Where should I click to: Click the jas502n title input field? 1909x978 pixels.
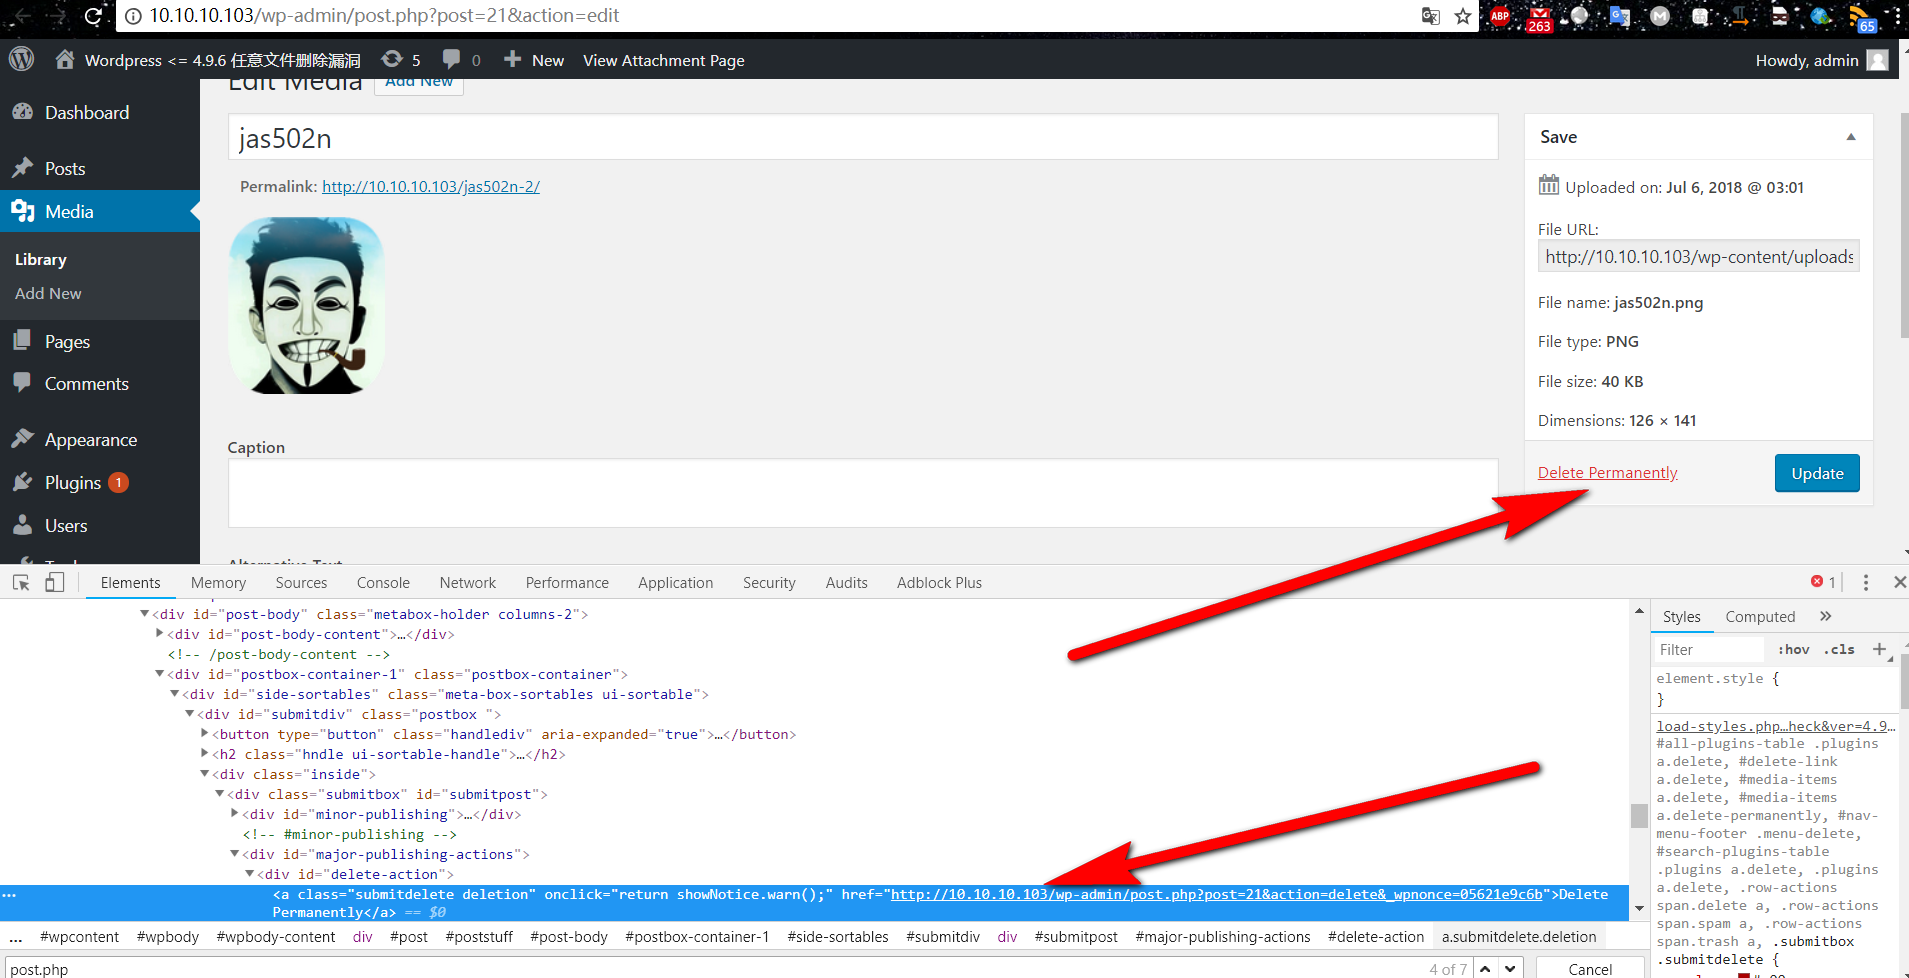862,138
